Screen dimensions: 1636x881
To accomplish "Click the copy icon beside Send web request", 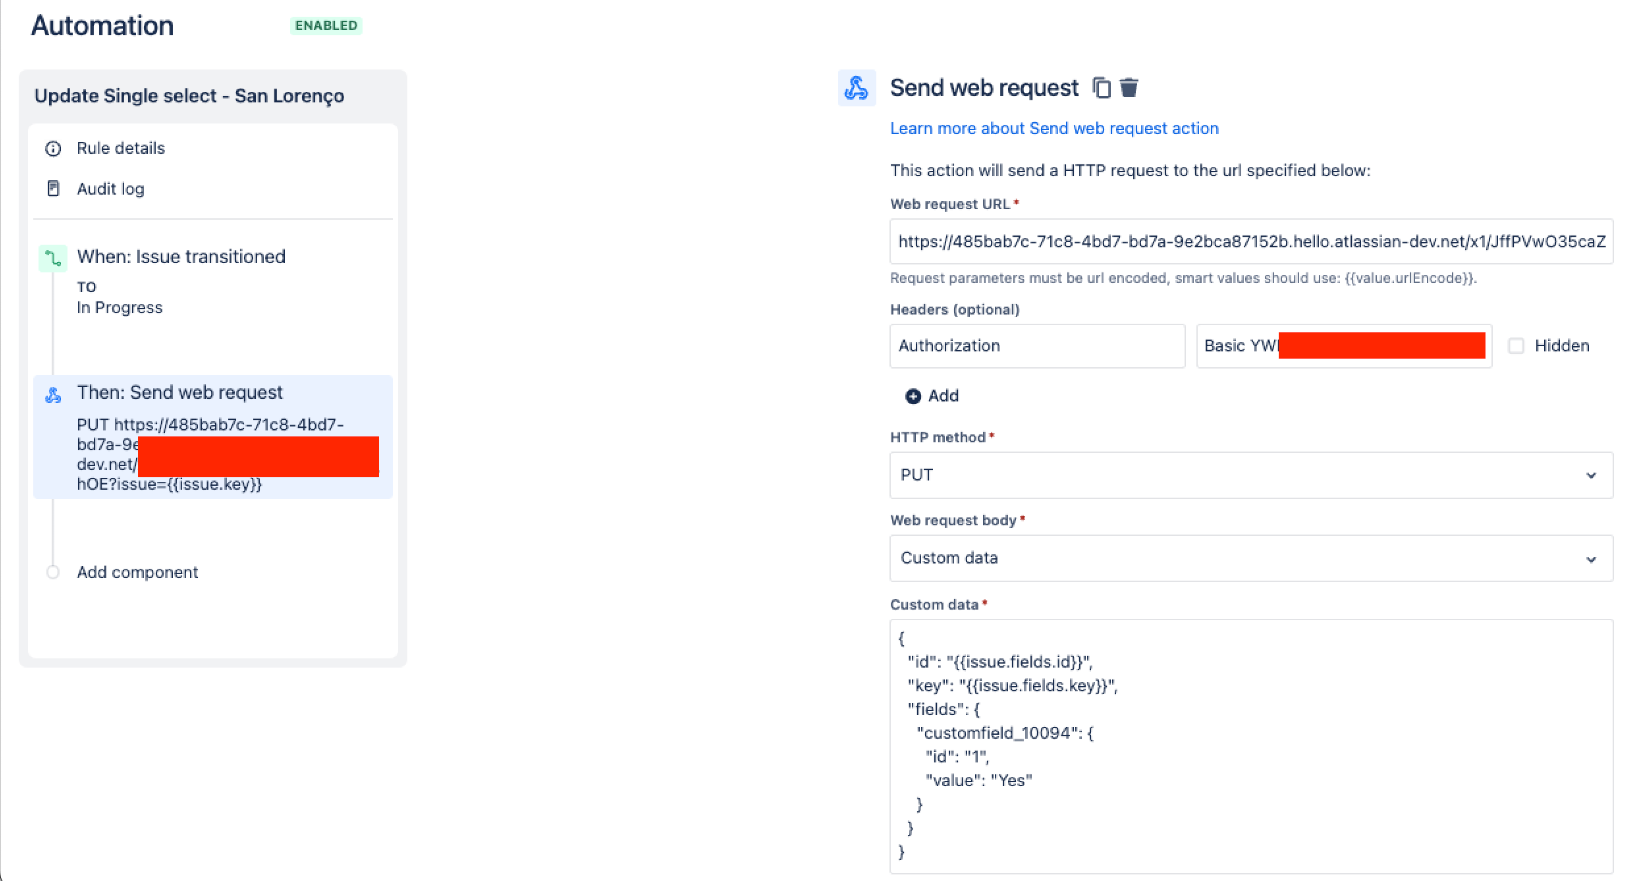I will click(1101, 88).
